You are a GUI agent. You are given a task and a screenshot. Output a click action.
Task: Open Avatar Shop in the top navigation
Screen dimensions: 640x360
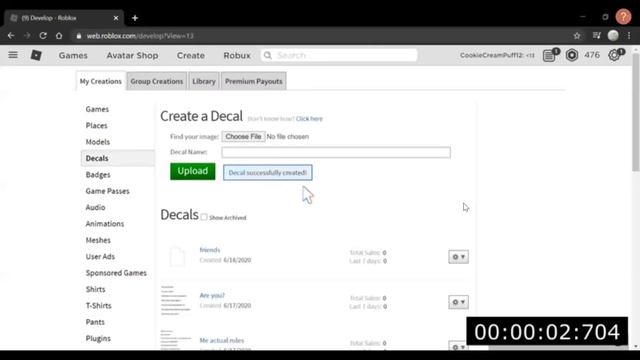pyautogui.click(x=132, y=55)
